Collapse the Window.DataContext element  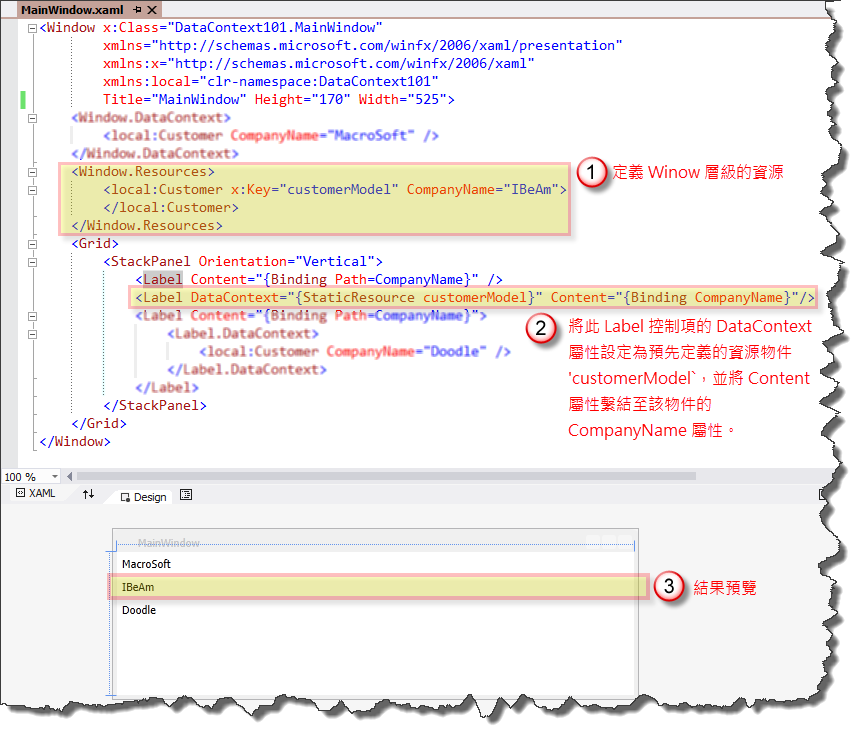[32, 118]
